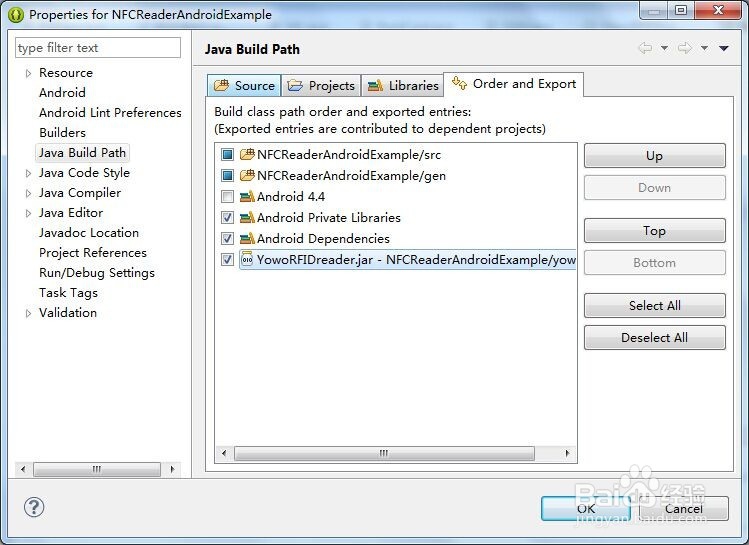Viewport: 749px width, 545px height.
Task: Switch to the Projects tab
Action: [321, 85]
